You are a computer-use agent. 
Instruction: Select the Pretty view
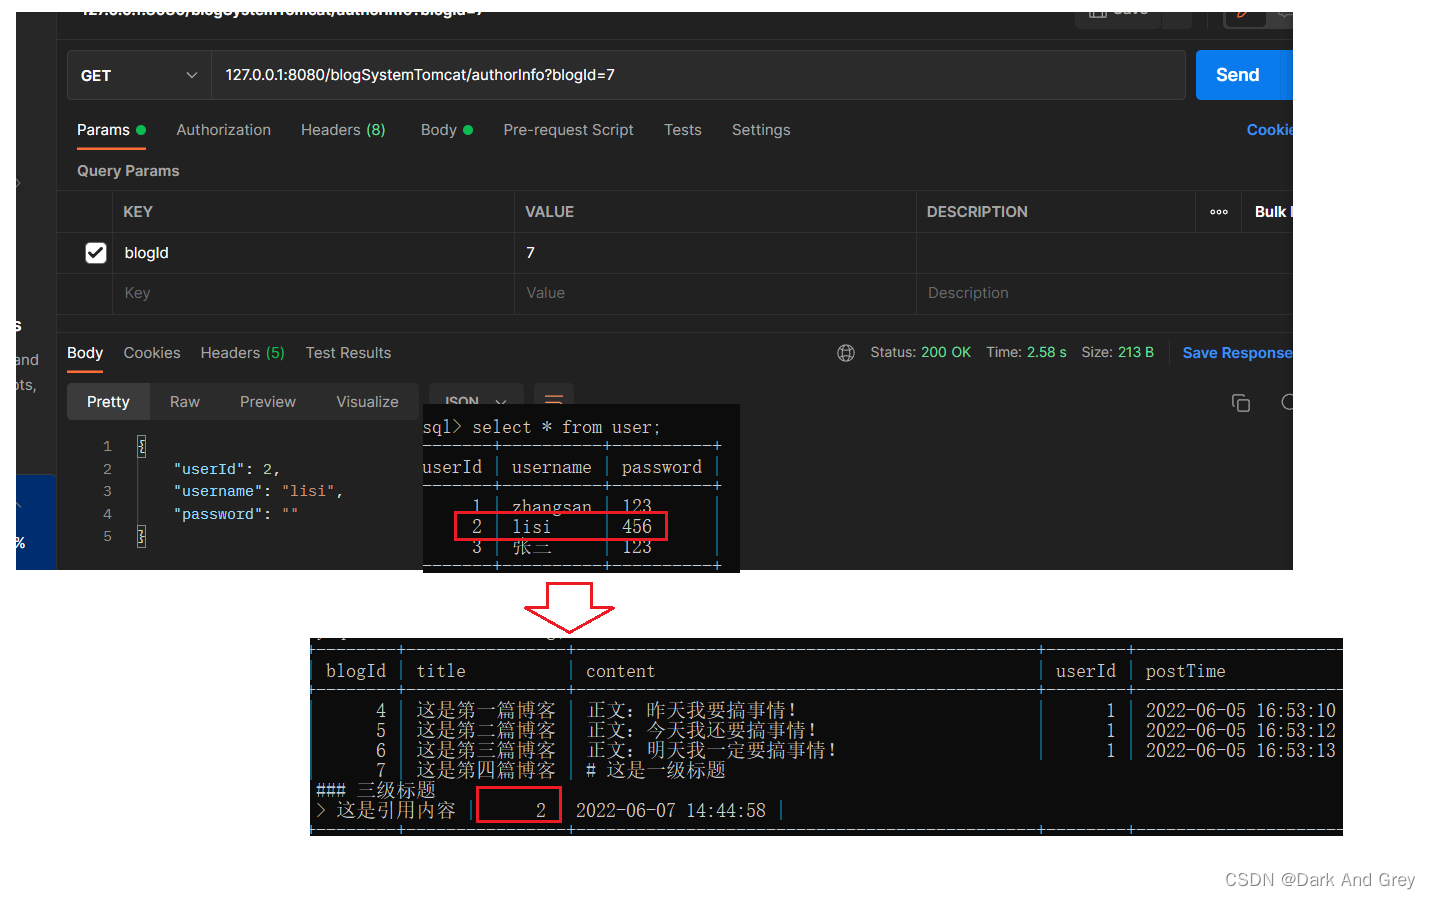pyautogui.click(x=108, y=402)
